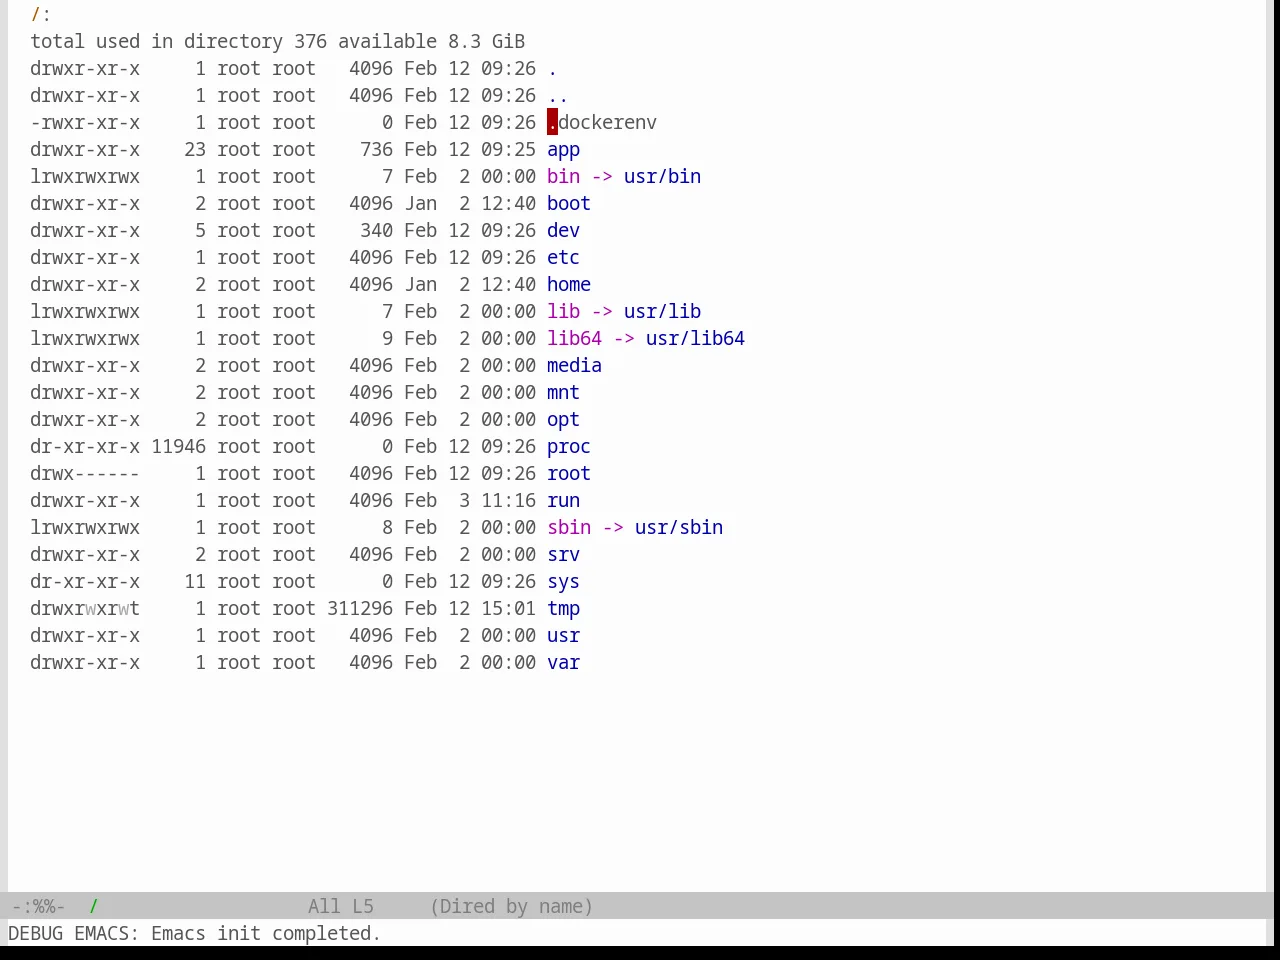The width and height of the screenshot is (1280, 960).
Task: Click the 'Feb 12 15:01' date of tmp
Action: 470,609
